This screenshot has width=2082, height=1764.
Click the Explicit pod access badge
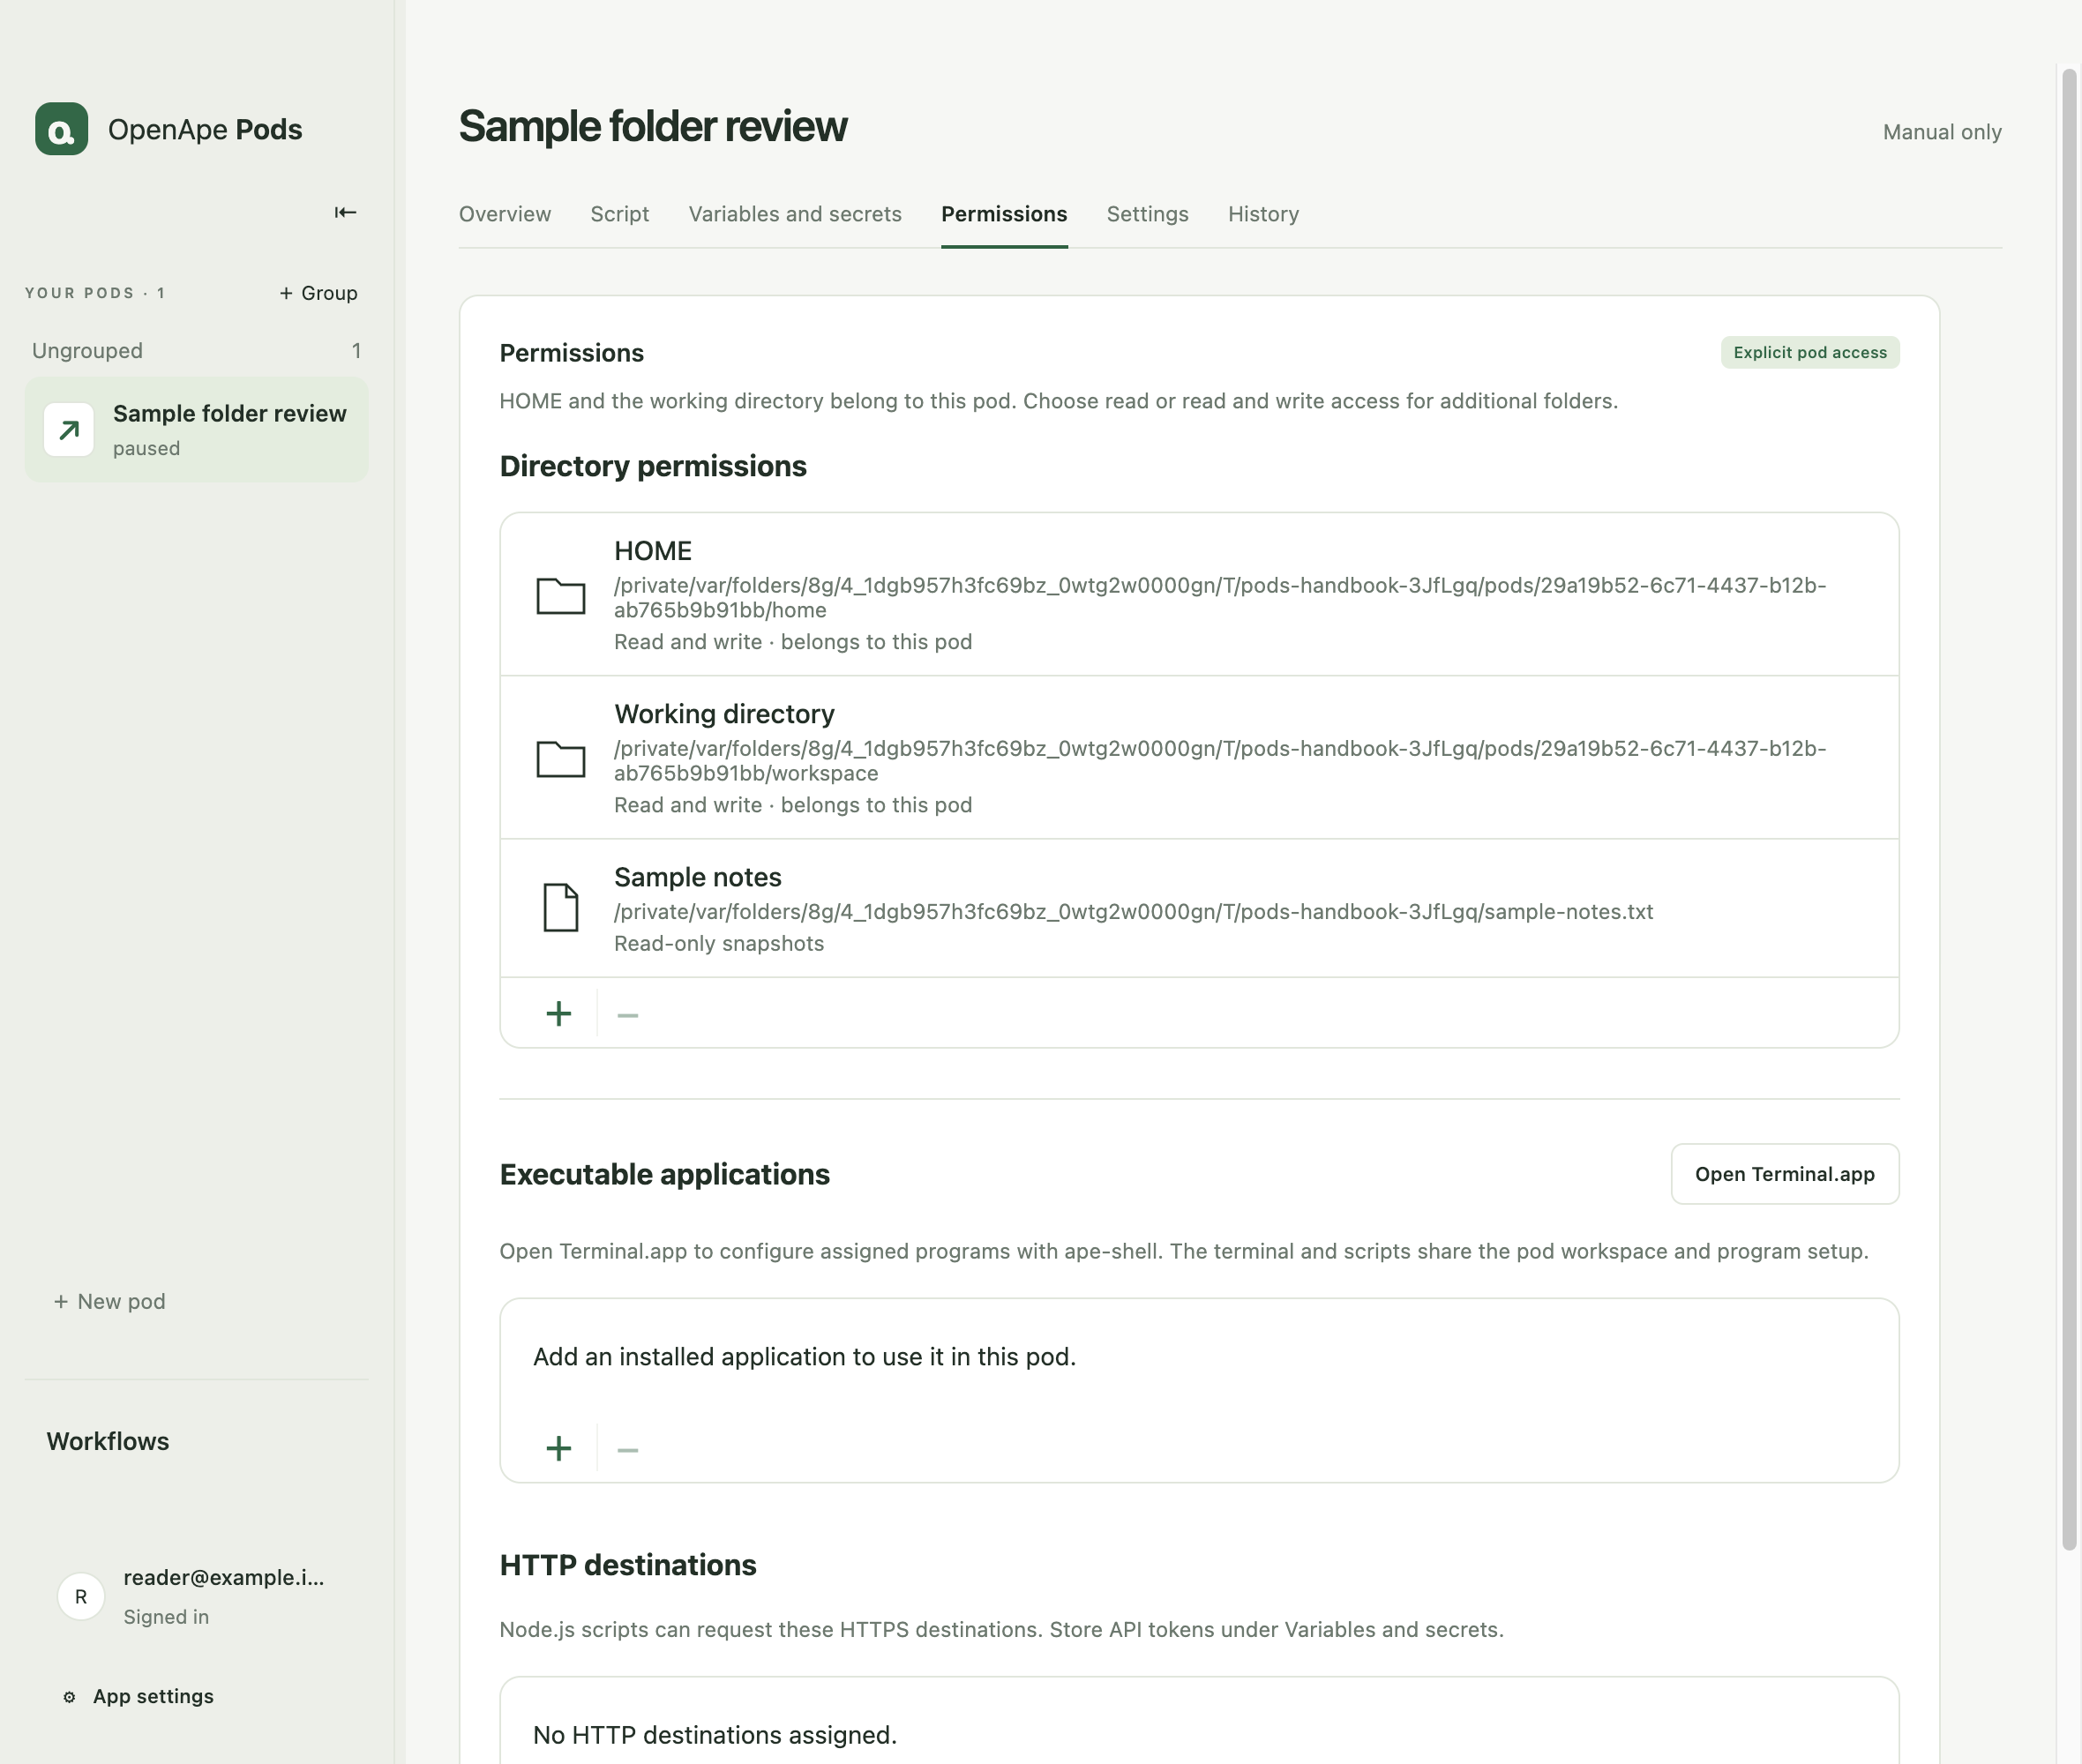pos(1810,352)
